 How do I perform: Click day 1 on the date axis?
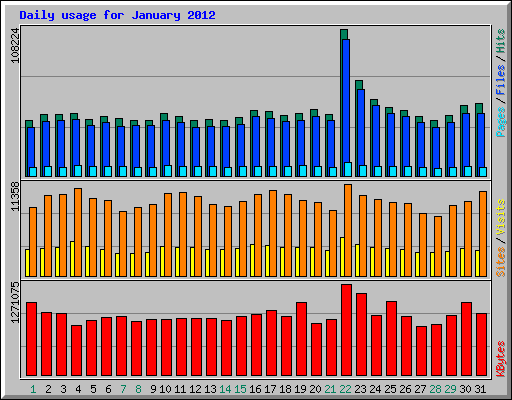[33, 389]
